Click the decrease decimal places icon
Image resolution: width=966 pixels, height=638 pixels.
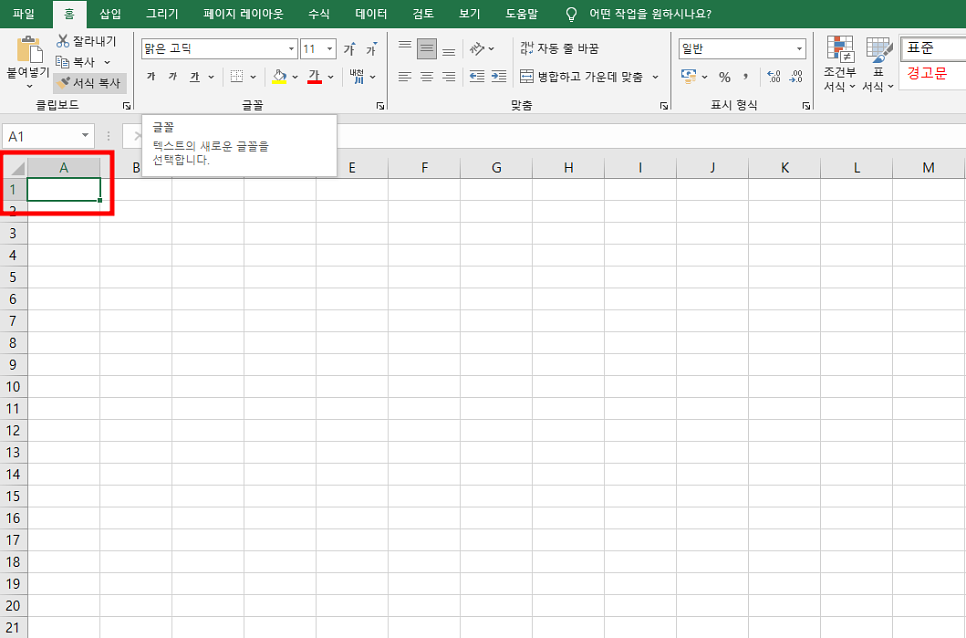pyautogui.click(x=796, y=76)
